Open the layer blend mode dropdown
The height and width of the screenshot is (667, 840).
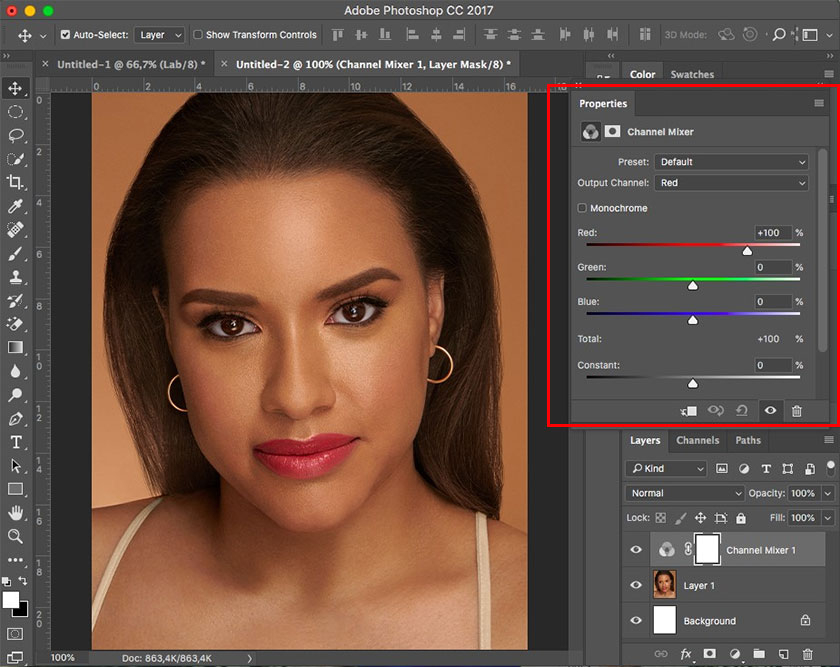click(685, 493)
